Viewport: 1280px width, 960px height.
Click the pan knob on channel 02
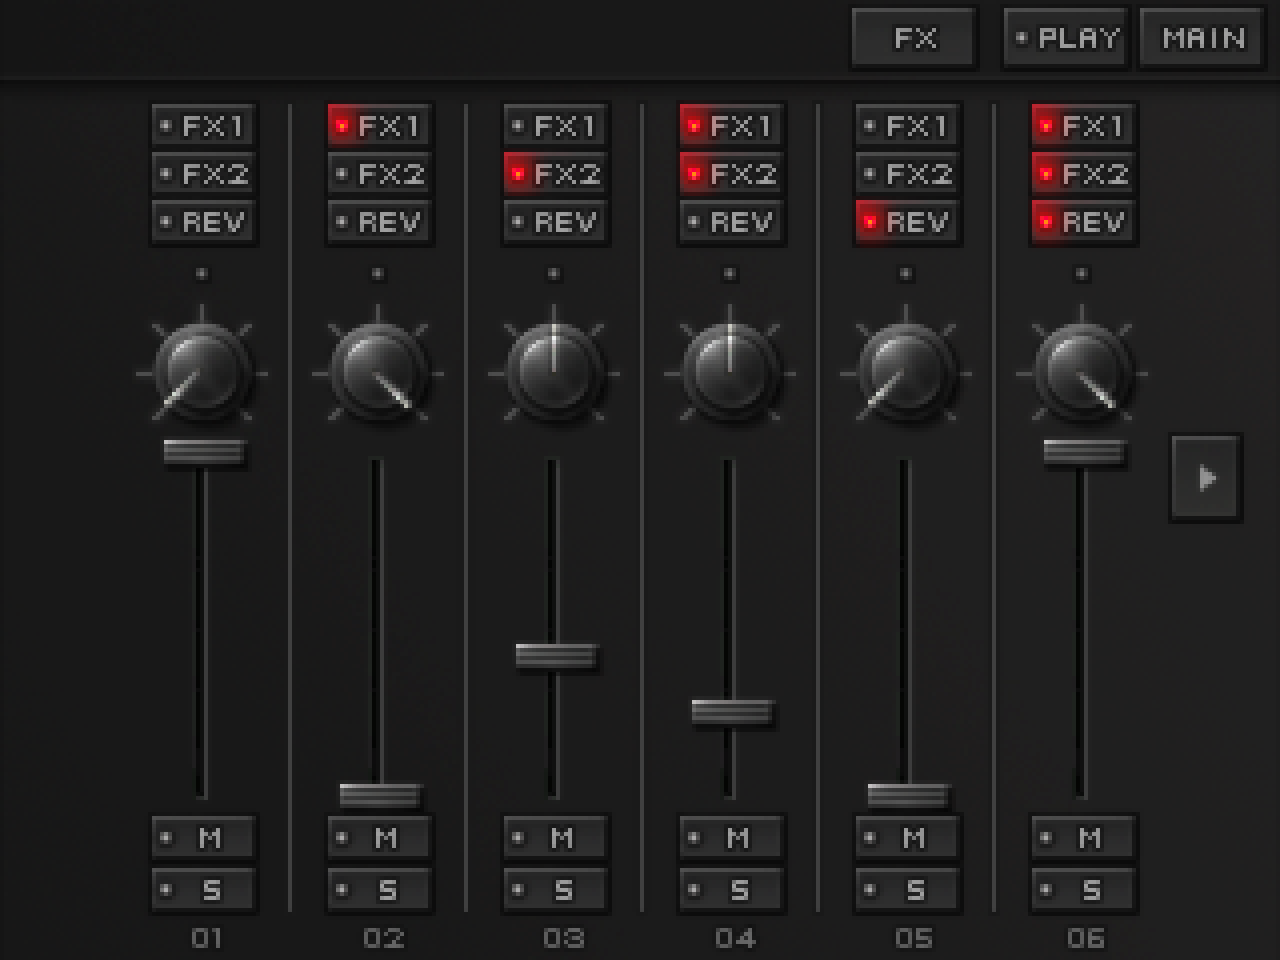pos(379,373)
